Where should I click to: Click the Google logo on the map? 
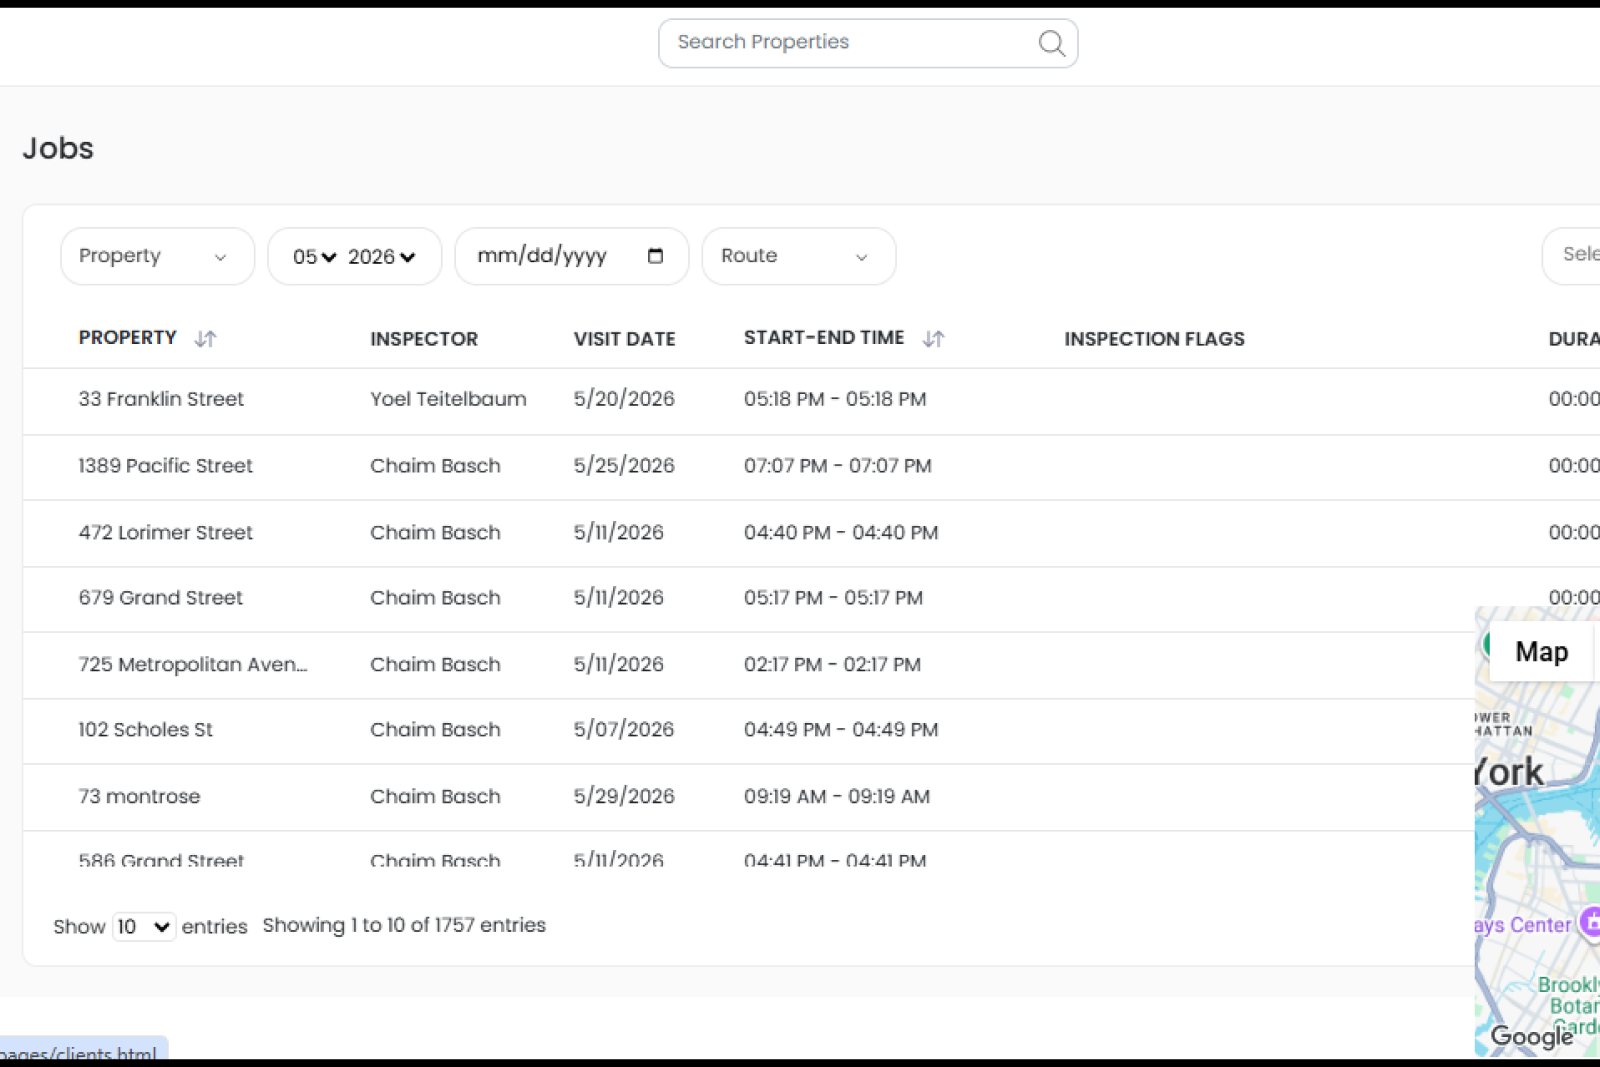click(1531, 1036)
